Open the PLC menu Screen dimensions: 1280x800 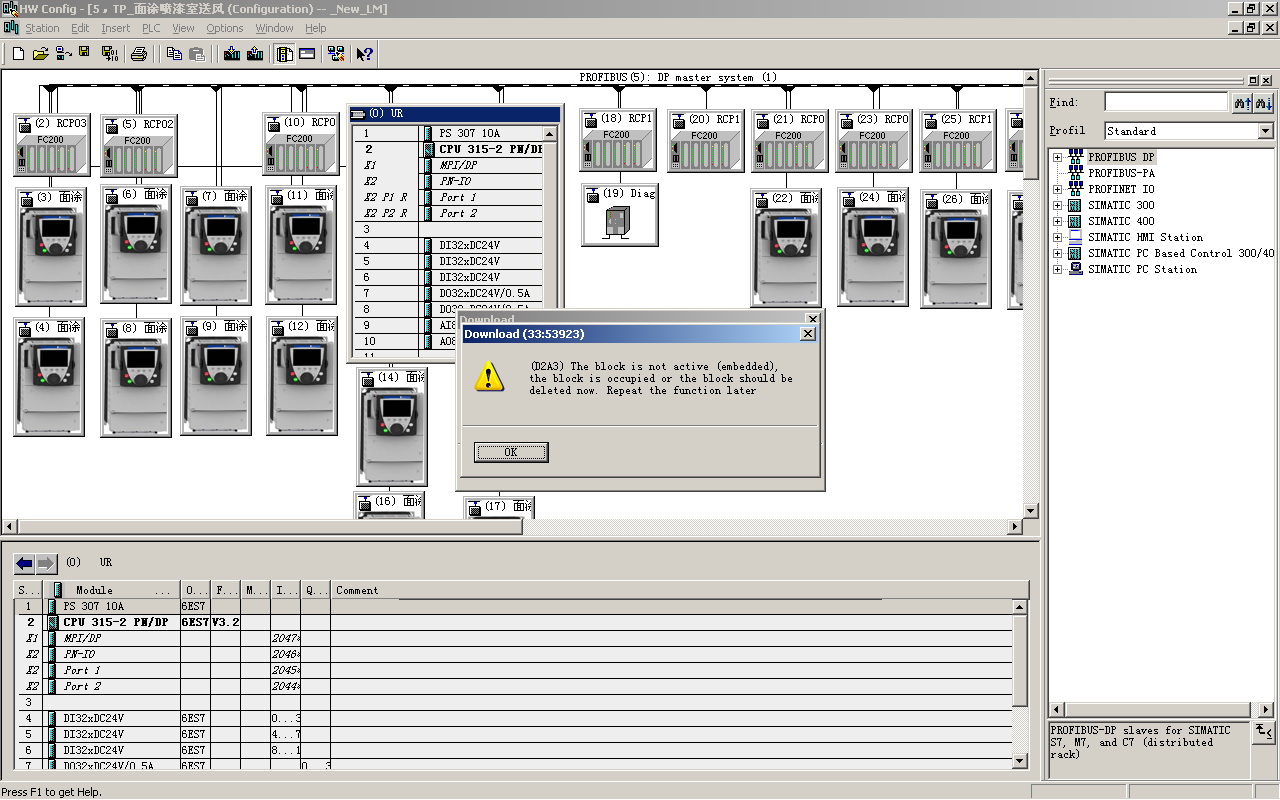[x=151, y=28]
